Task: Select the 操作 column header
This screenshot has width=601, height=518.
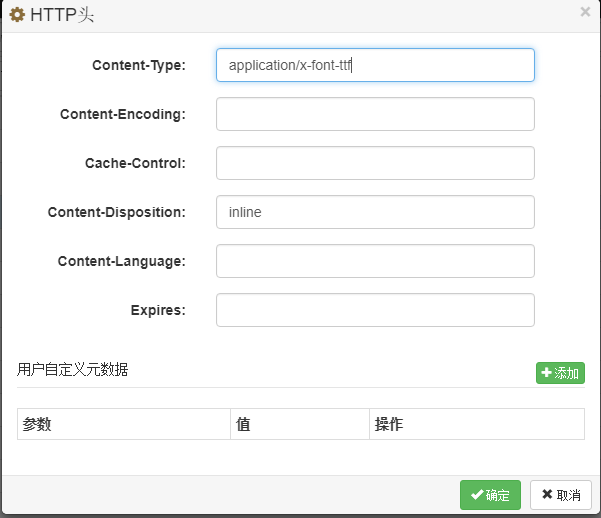Action: [388, 424]
